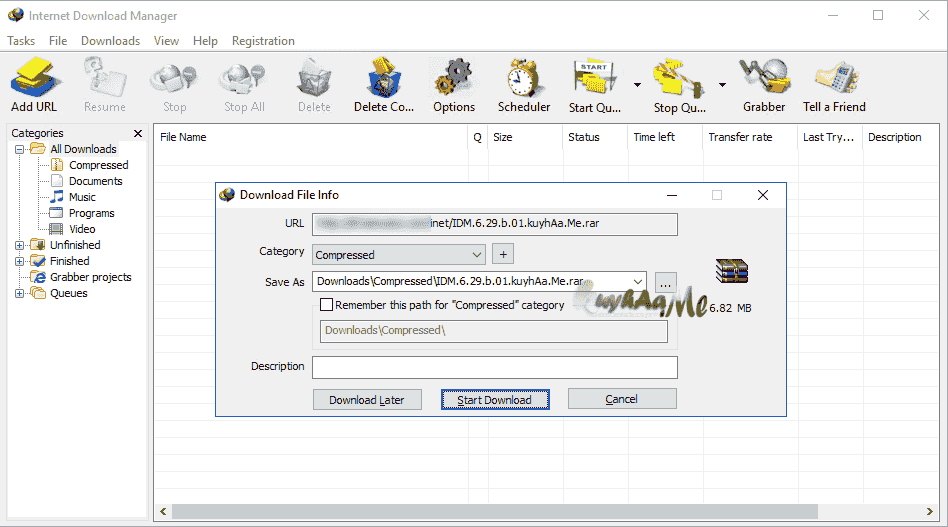This screenshot has height=527, width=948.
Task: Click the Description input field
Action: point(495,367)
